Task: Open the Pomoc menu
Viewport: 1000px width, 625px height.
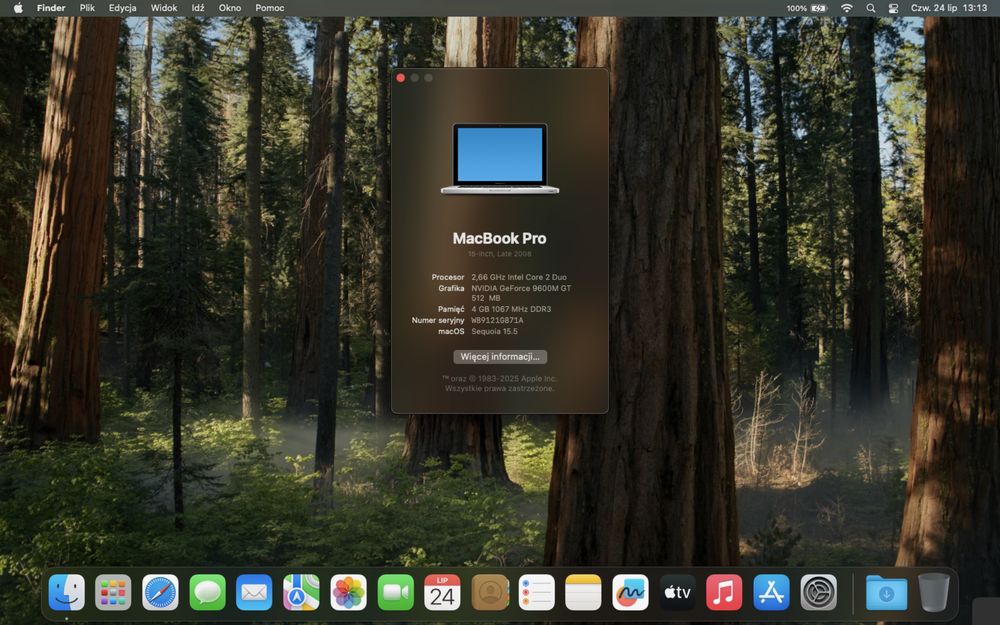Action: [270, 8]
